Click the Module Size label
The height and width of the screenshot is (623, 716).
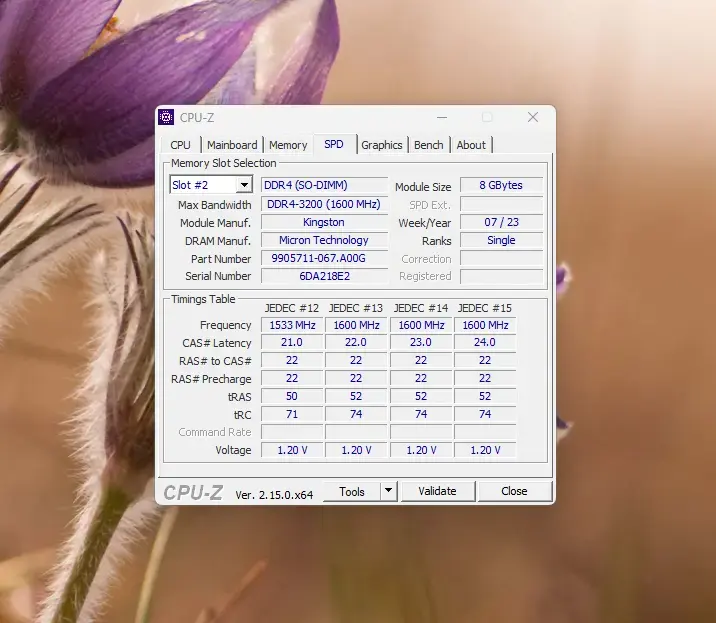click(x=423, y=187)
